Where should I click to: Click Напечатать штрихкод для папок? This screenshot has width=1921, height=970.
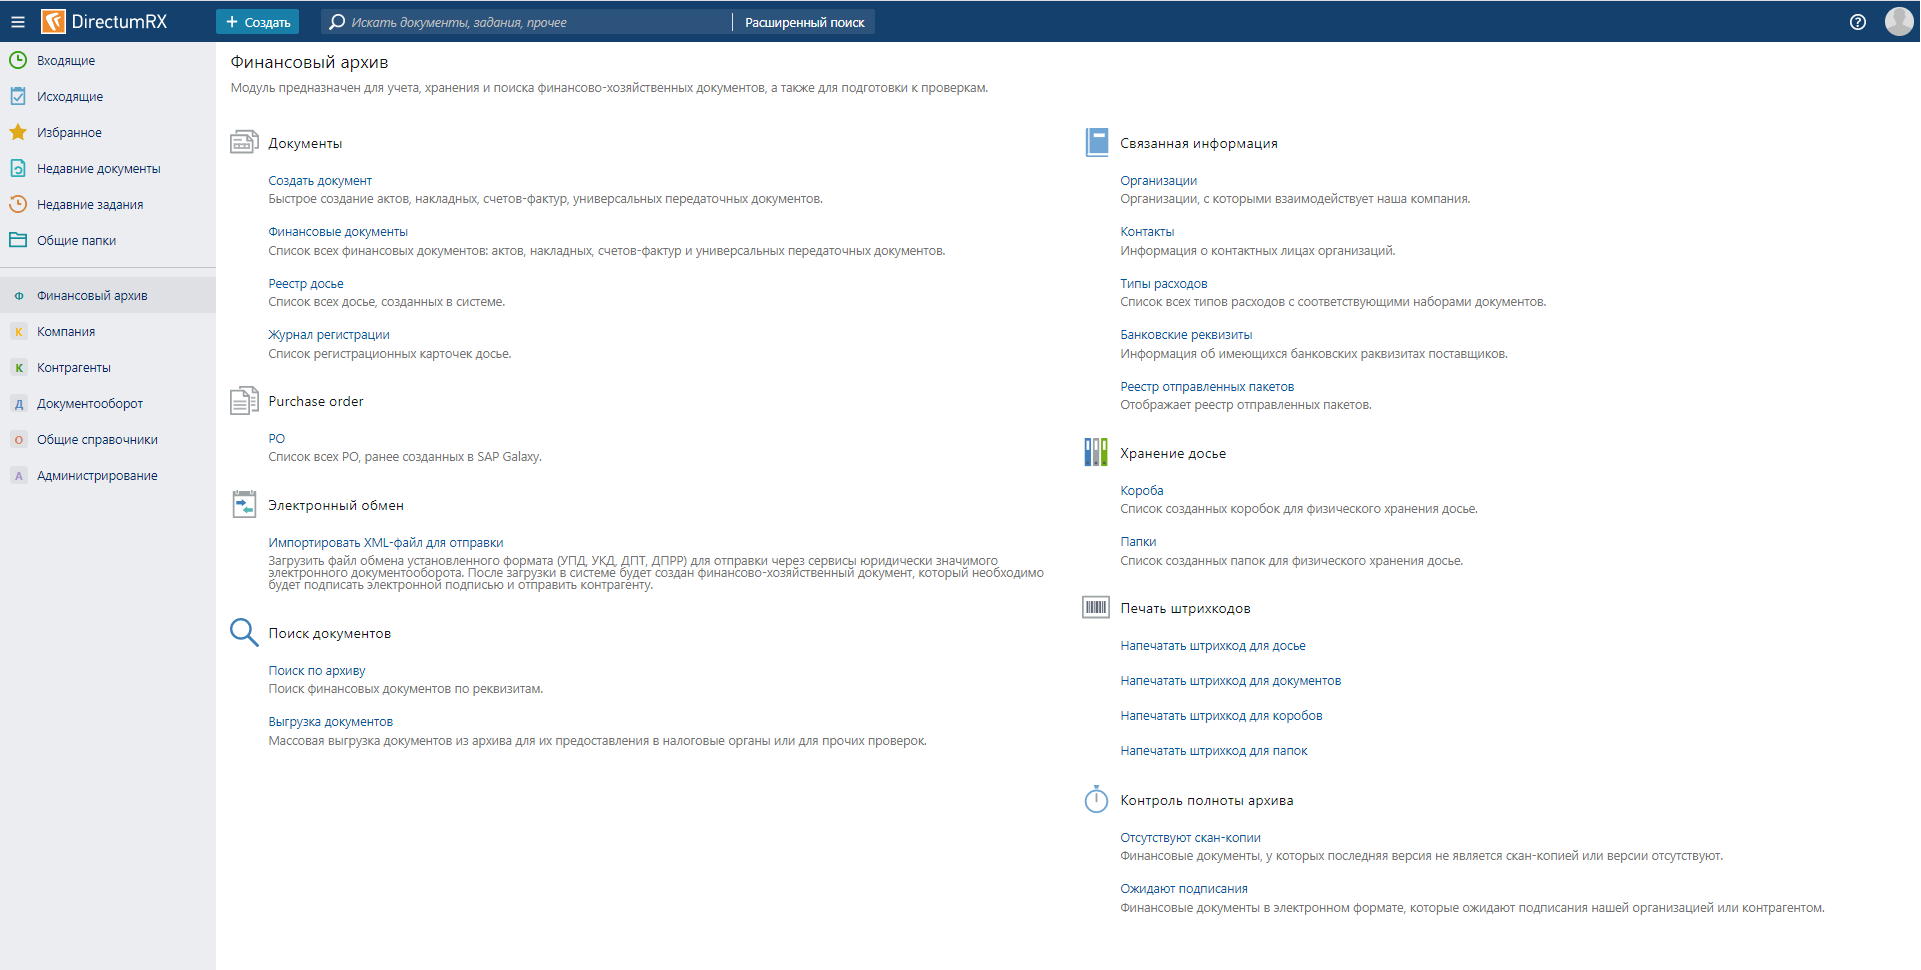pos(1214,751)
